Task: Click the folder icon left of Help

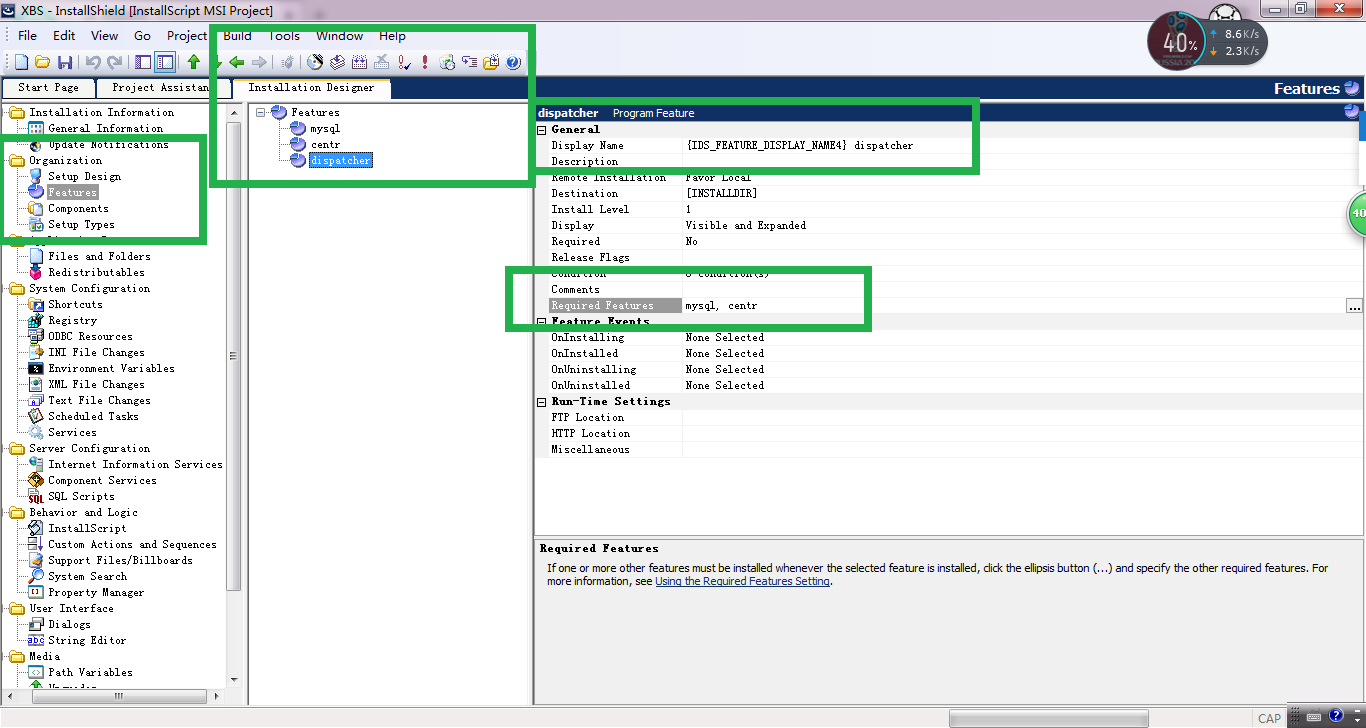Action: click(491, 62)
